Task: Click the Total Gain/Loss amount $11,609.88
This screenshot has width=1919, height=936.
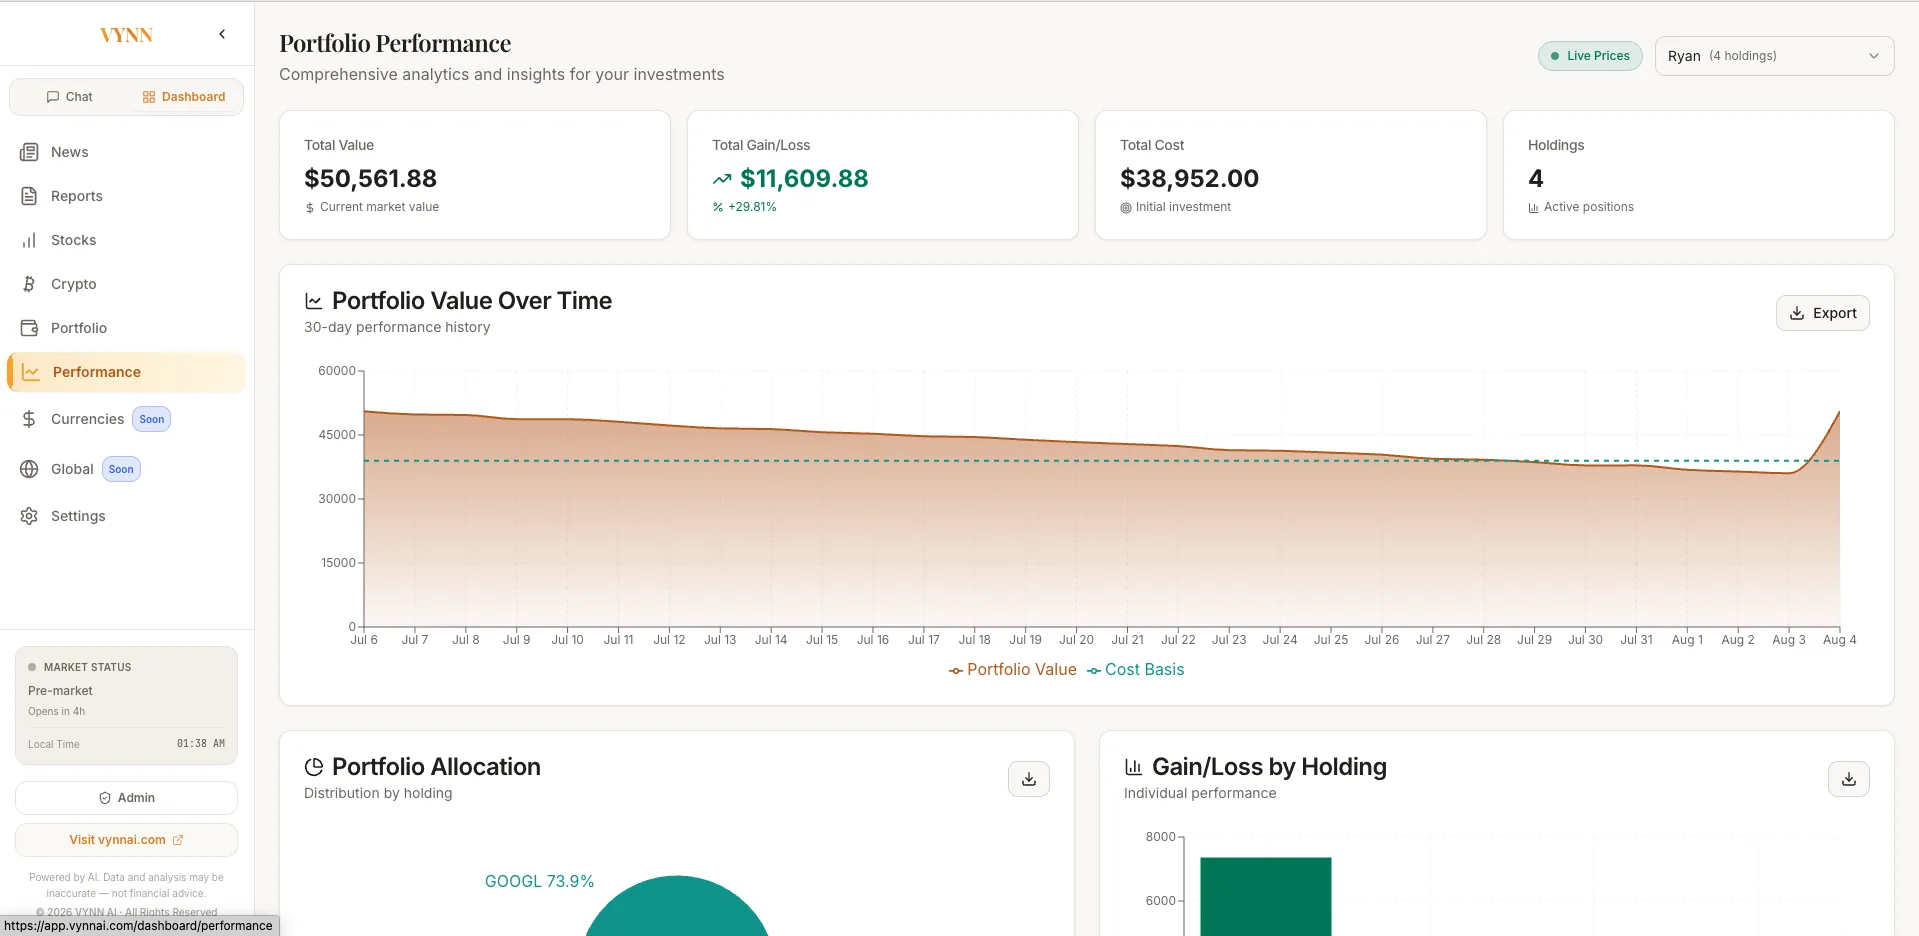Action: pyautogui.click(x=804, y=179)
